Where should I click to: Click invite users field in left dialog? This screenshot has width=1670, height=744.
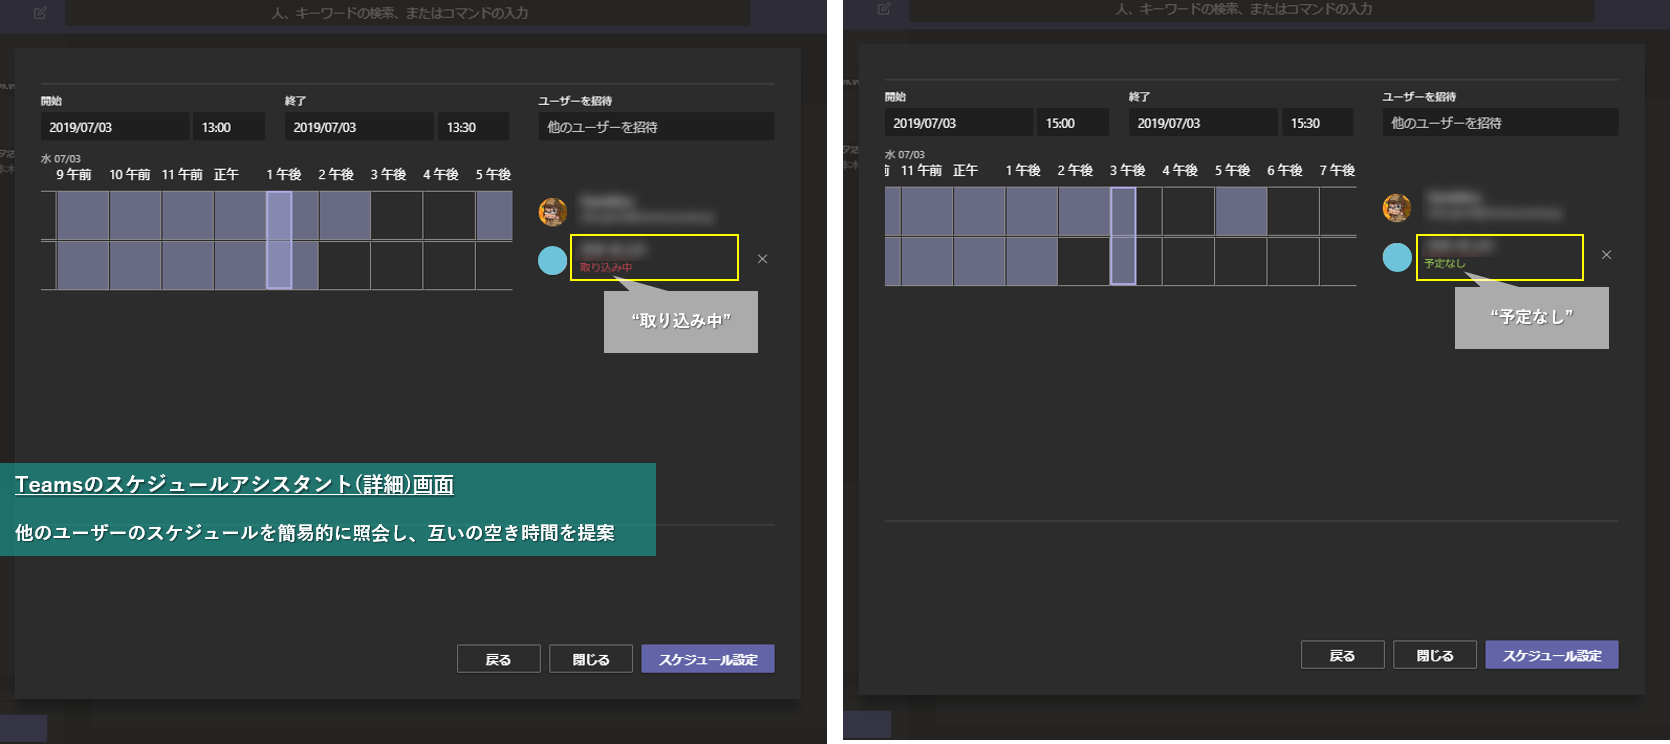pos(656,127)
